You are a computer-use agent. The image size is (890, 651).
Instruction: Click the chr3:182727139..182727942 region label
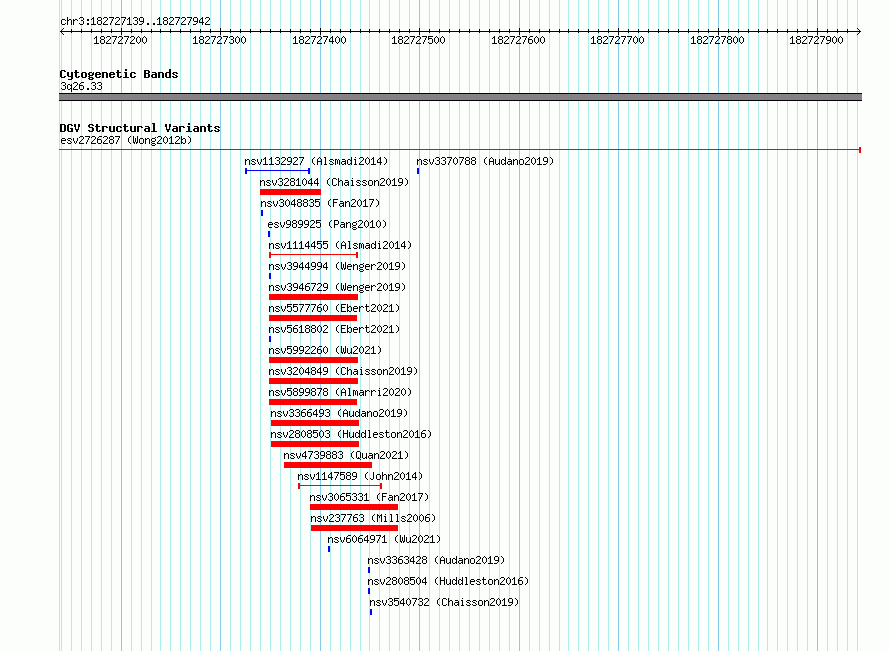[135, 21]
